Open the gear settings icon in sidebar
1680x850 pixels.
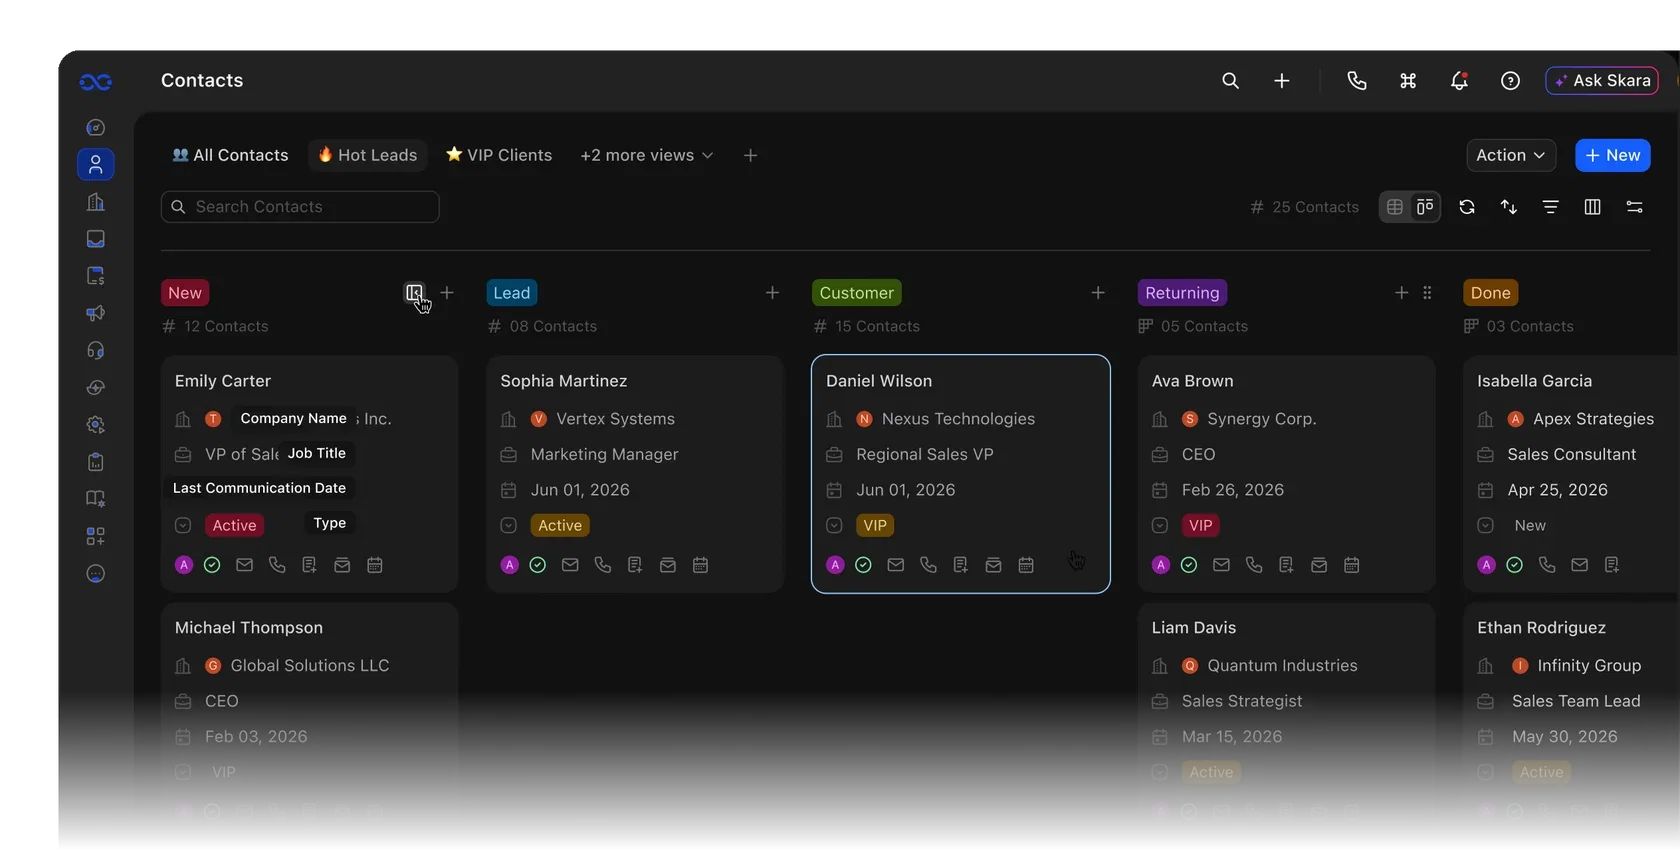coord(96,425)
